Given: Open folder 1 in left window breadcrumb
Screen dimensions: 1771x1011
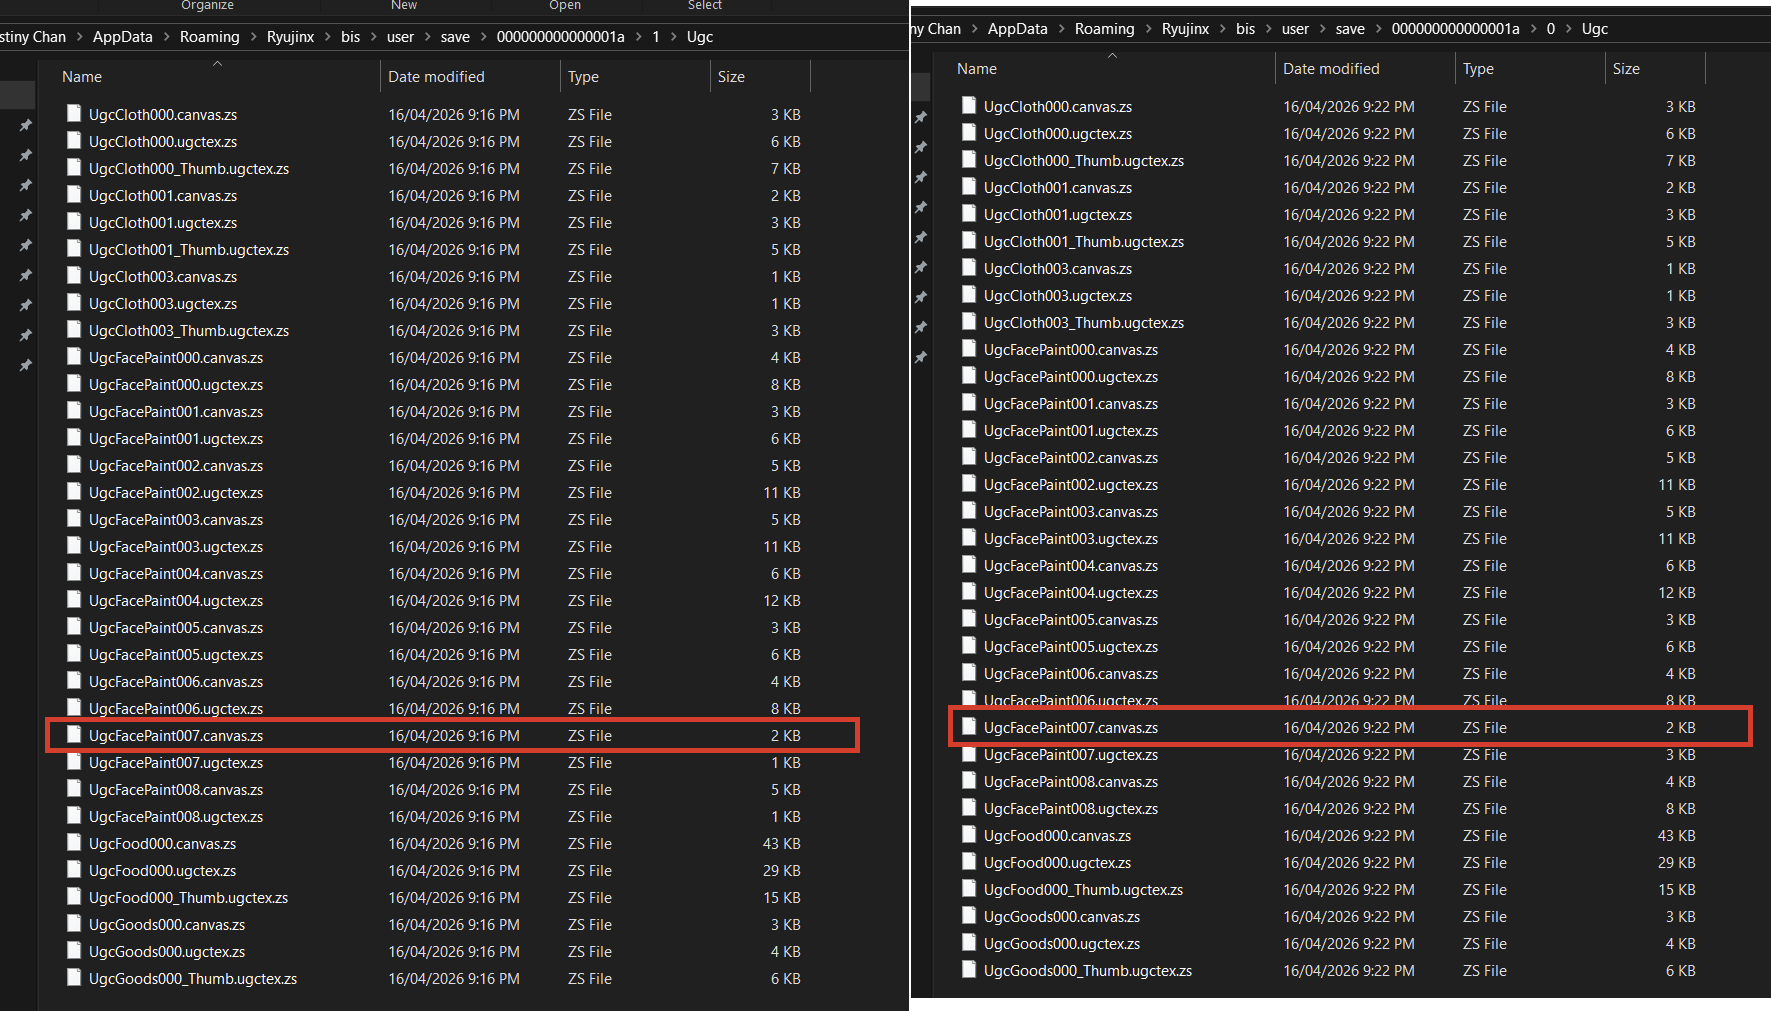Looking at the screenshot, I should [656, 37].
